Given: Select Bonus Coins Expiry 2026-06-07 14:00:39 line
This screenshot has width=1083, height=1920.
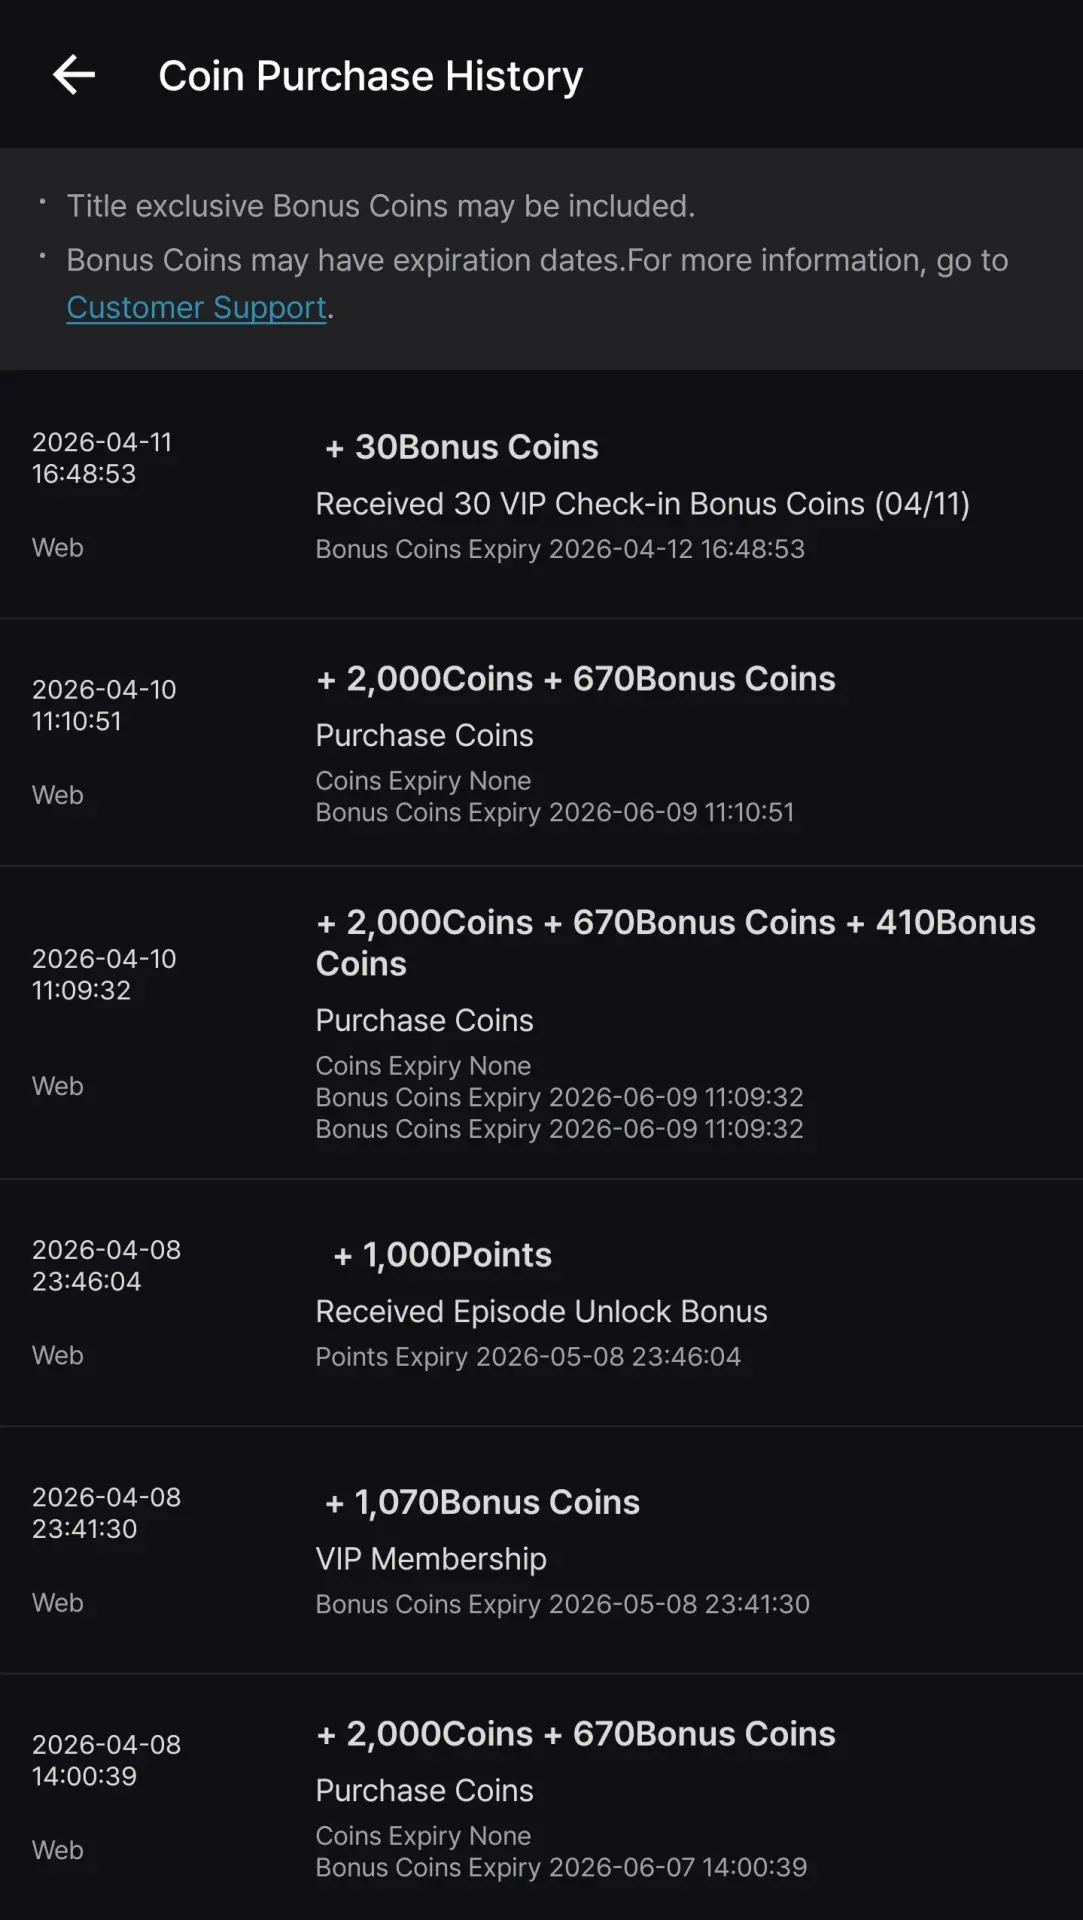Looking at the screenshot, I should pos(561,1867).
